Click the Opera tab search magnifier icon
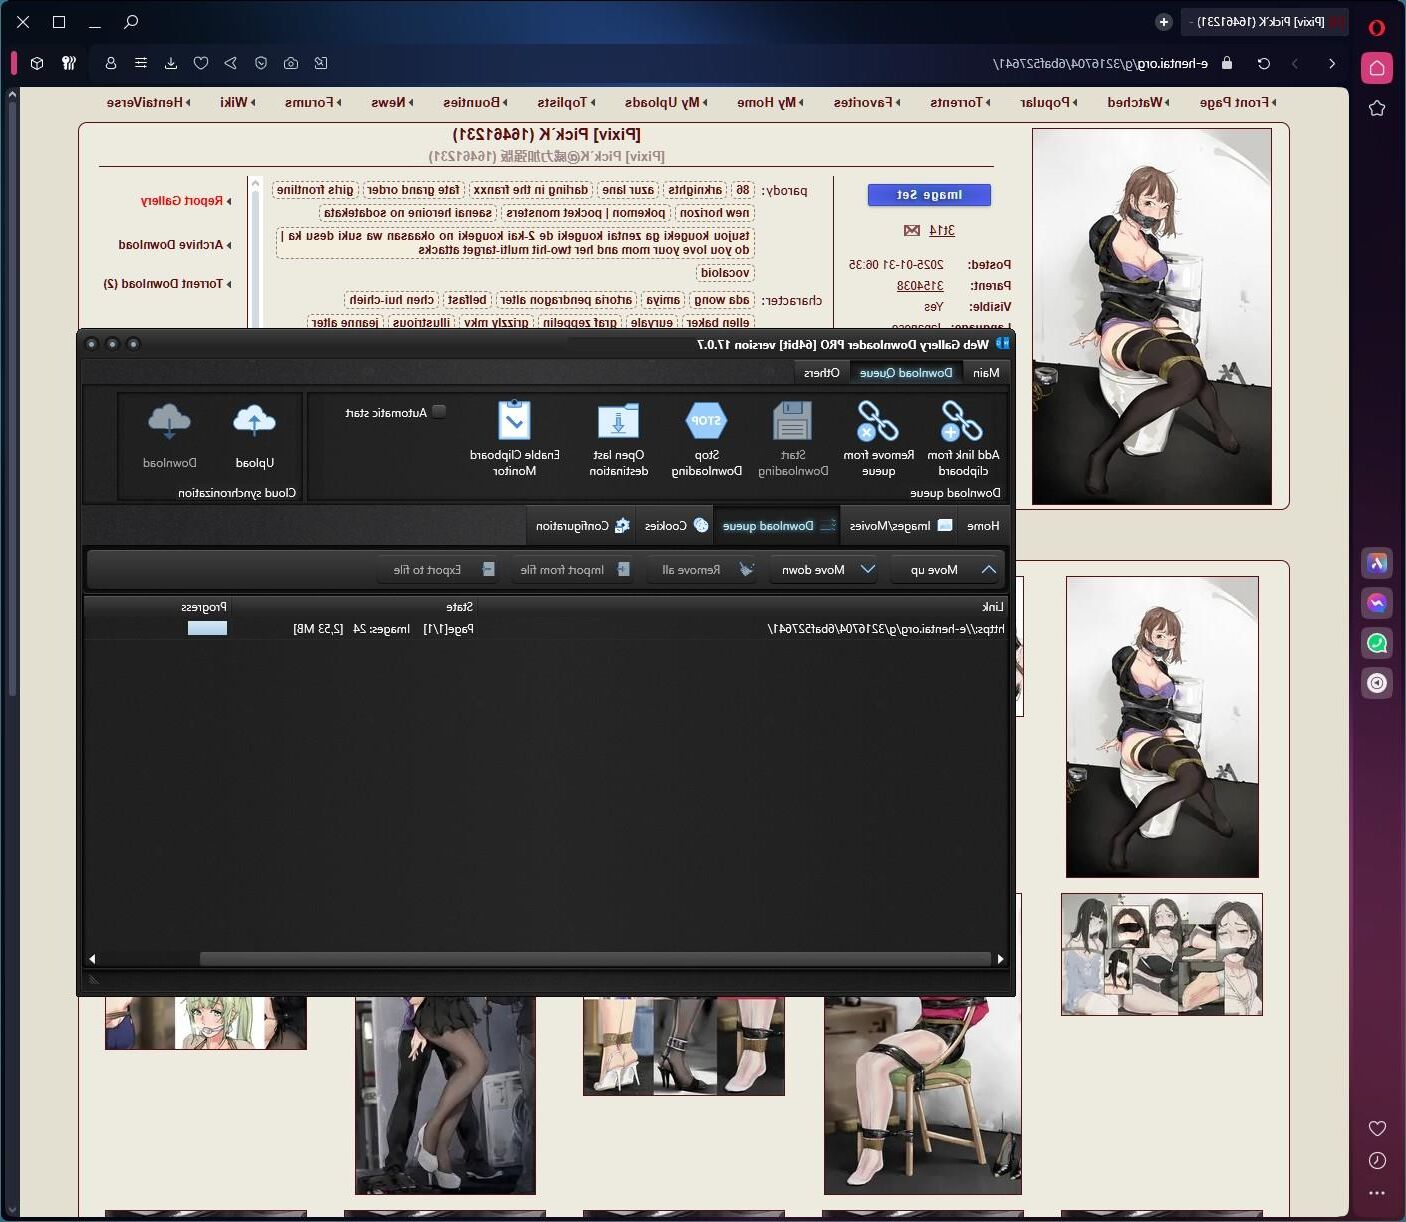This screenshot has width=1406, height=1222. (x=131, y=21)
